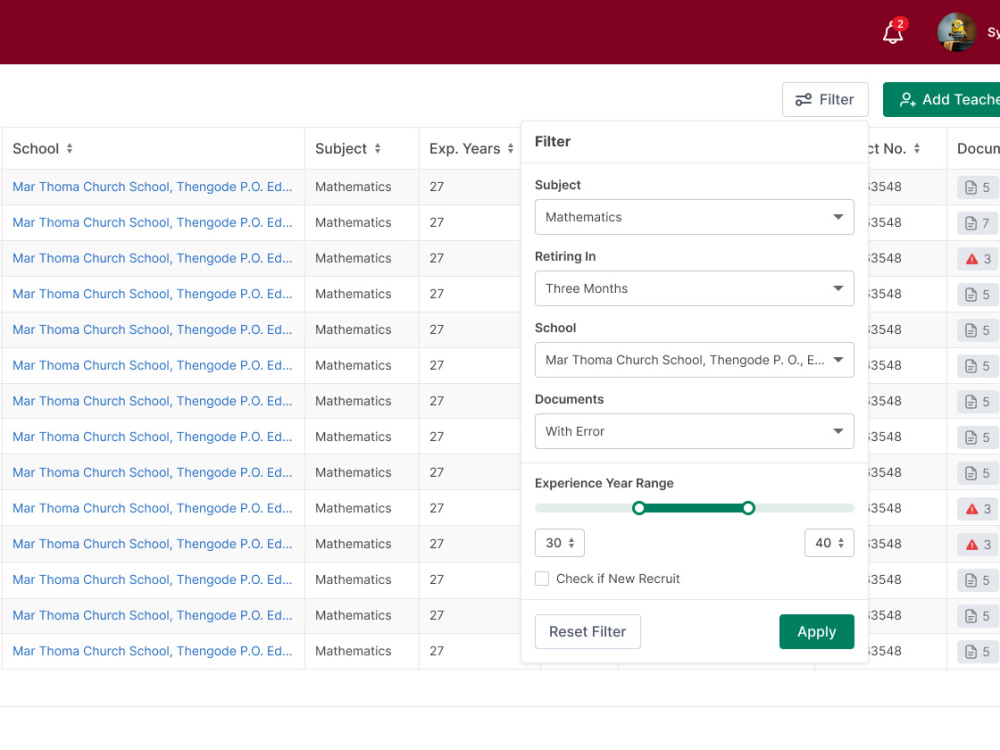Click stepper arrows in the 40 field
The height and width of the screenshot is (750, 1000).
click(841, 543)
